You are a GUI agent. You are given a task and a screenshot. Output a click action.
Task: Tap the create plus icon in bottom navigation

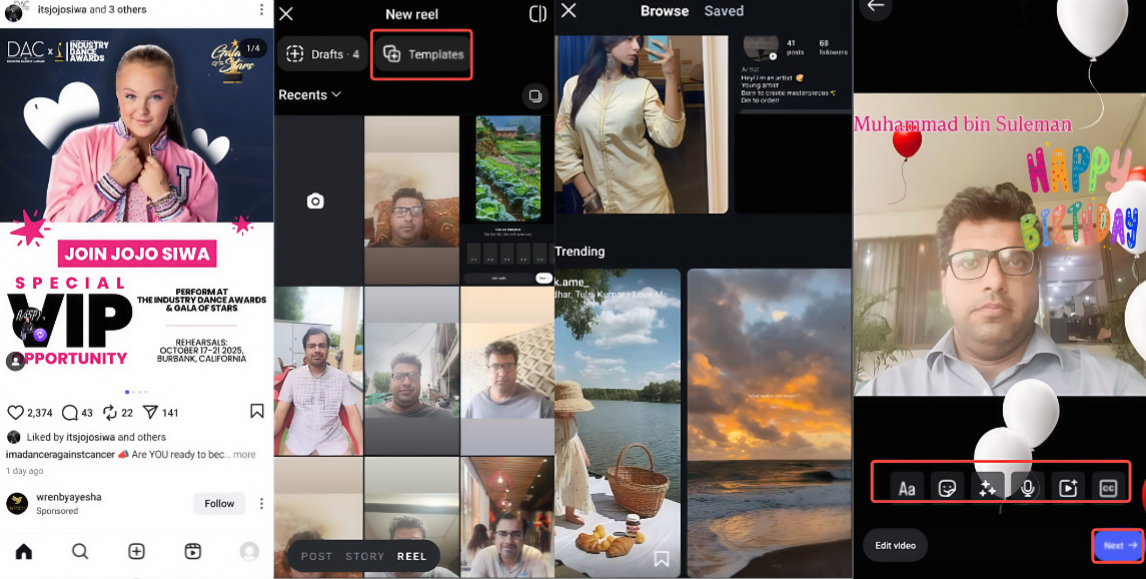(x=136, y=551)
